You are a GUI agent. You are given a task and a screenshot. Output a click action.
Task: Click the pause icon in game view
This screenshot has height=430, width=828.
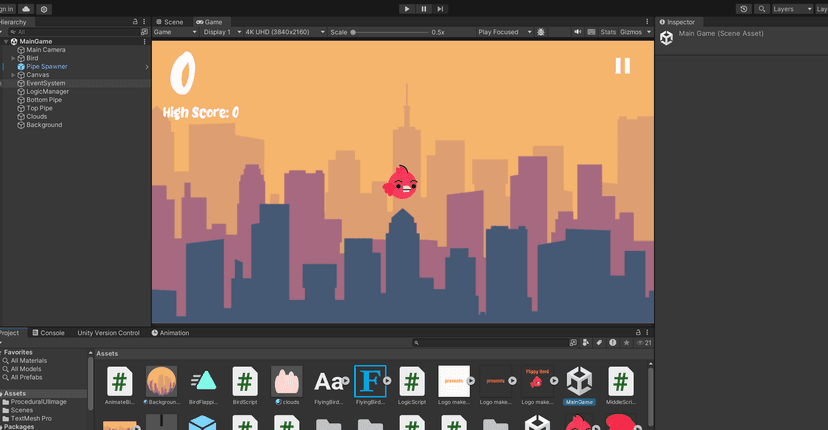point(622,66)
